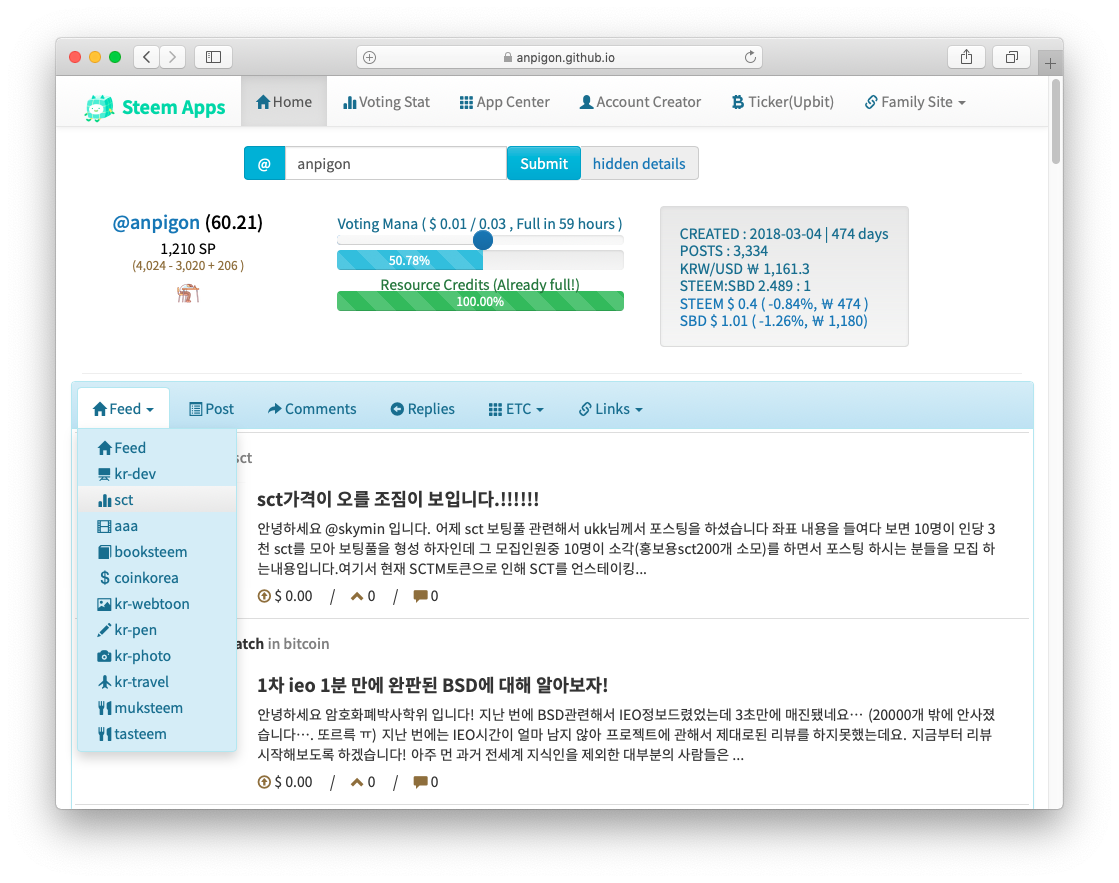Select kr-webtoon from the Feed menu
This screenshot has height=883, width=1119.
pyautogui.click(x=151, y=604)
